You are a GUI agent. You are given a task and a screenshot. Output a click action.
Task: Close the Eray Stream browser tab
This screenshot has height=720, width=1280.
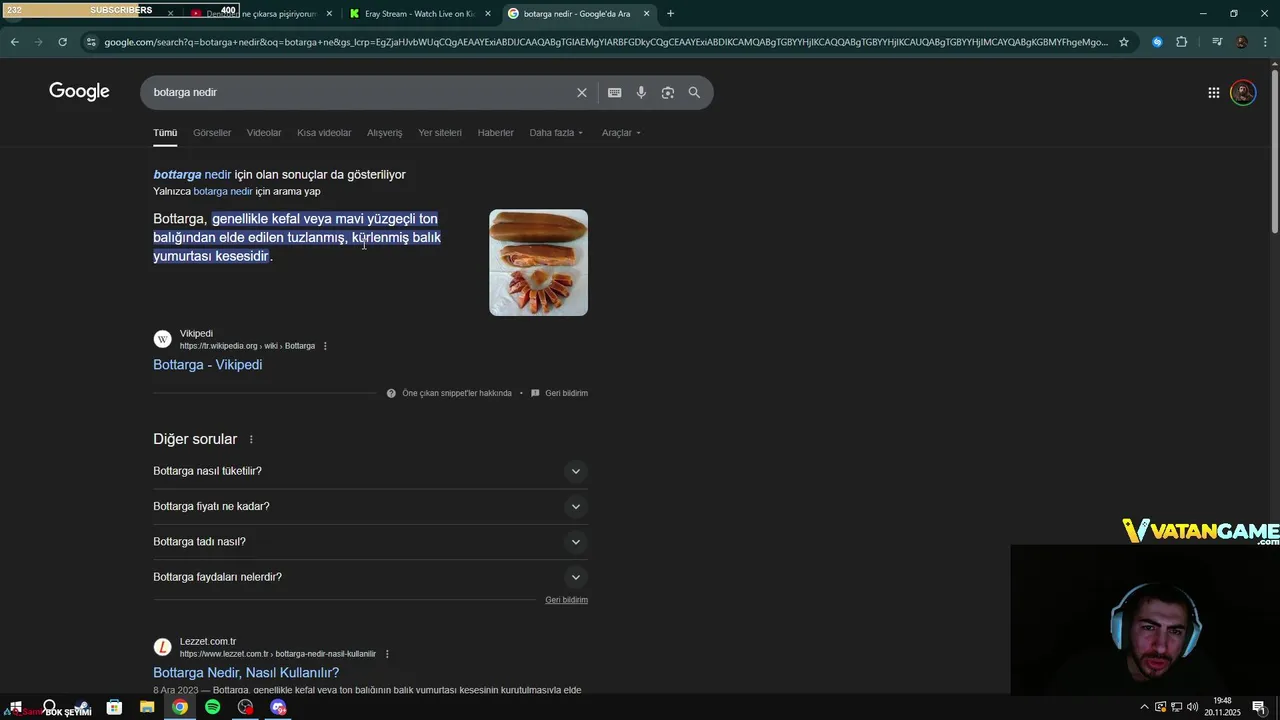pyautogui.click(x=488, y=13)
